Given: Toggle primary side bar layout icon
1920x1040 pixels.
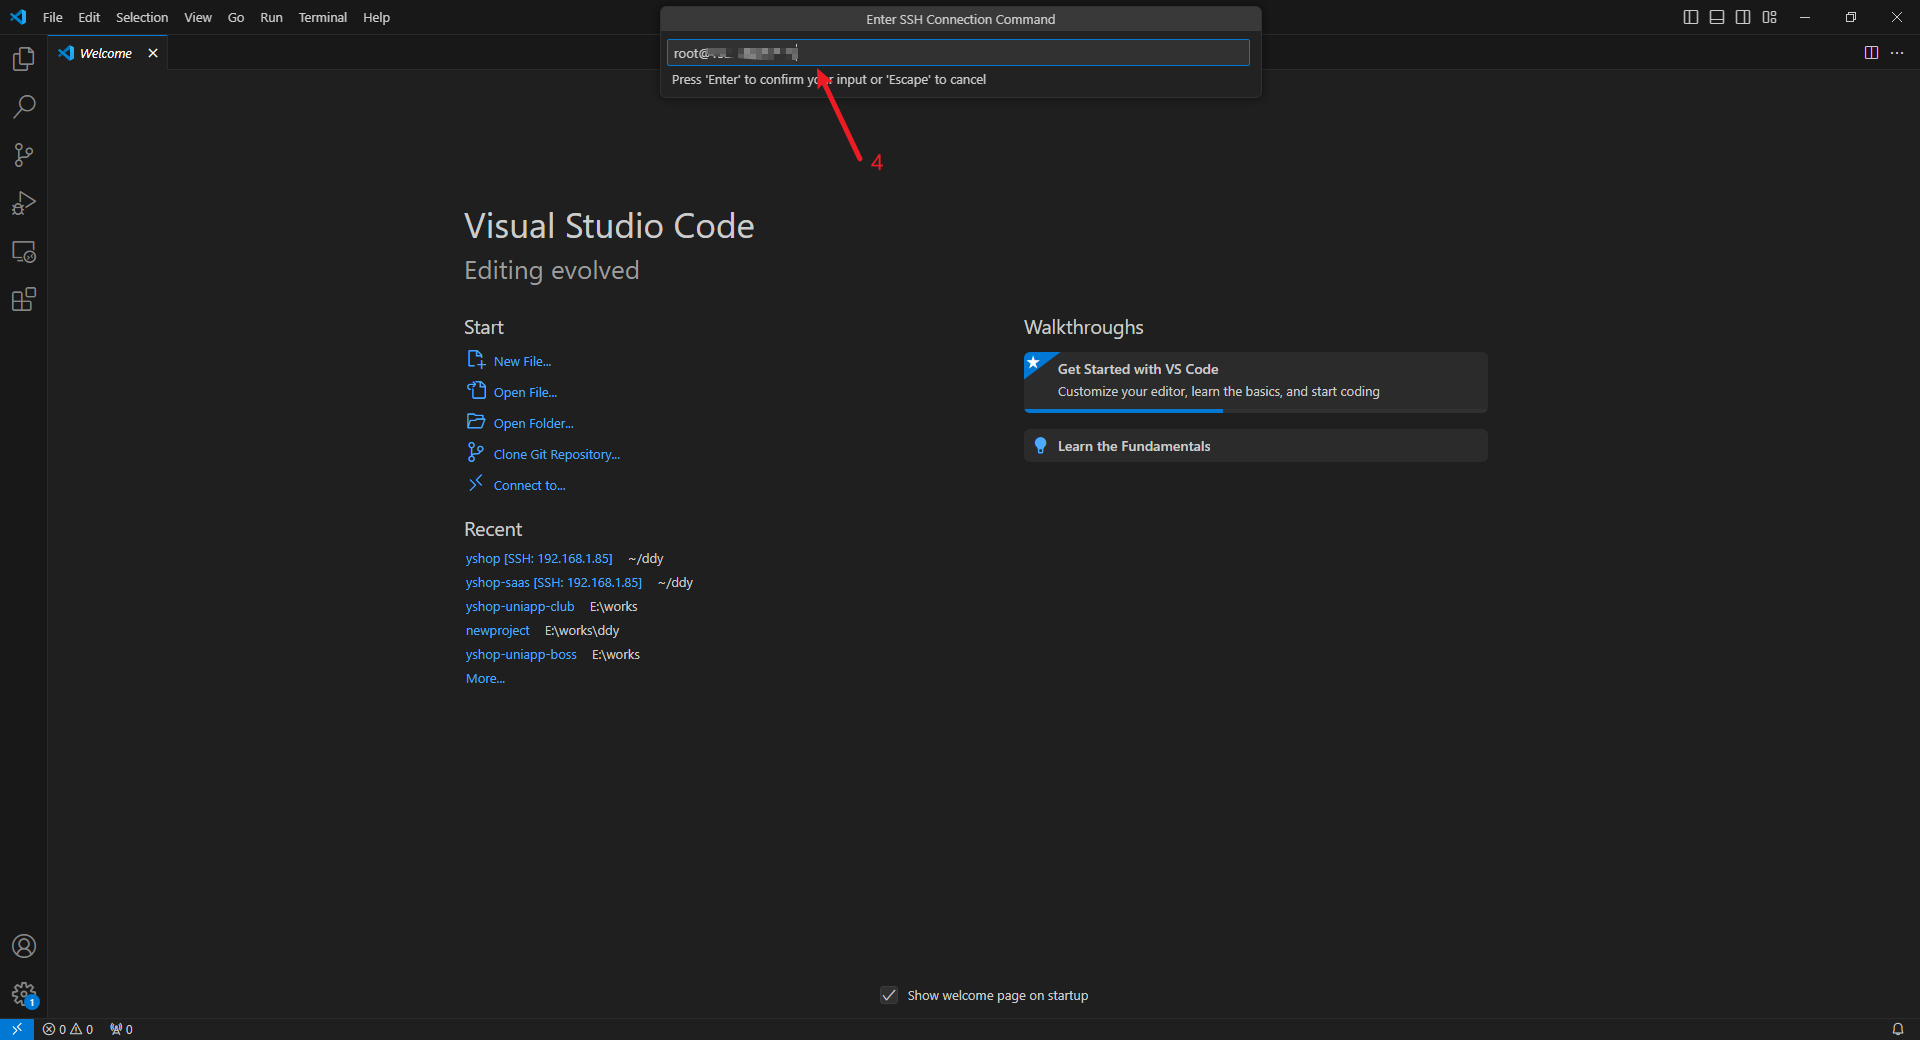Looking at the screenshot, I should (x=1690, y=17).
